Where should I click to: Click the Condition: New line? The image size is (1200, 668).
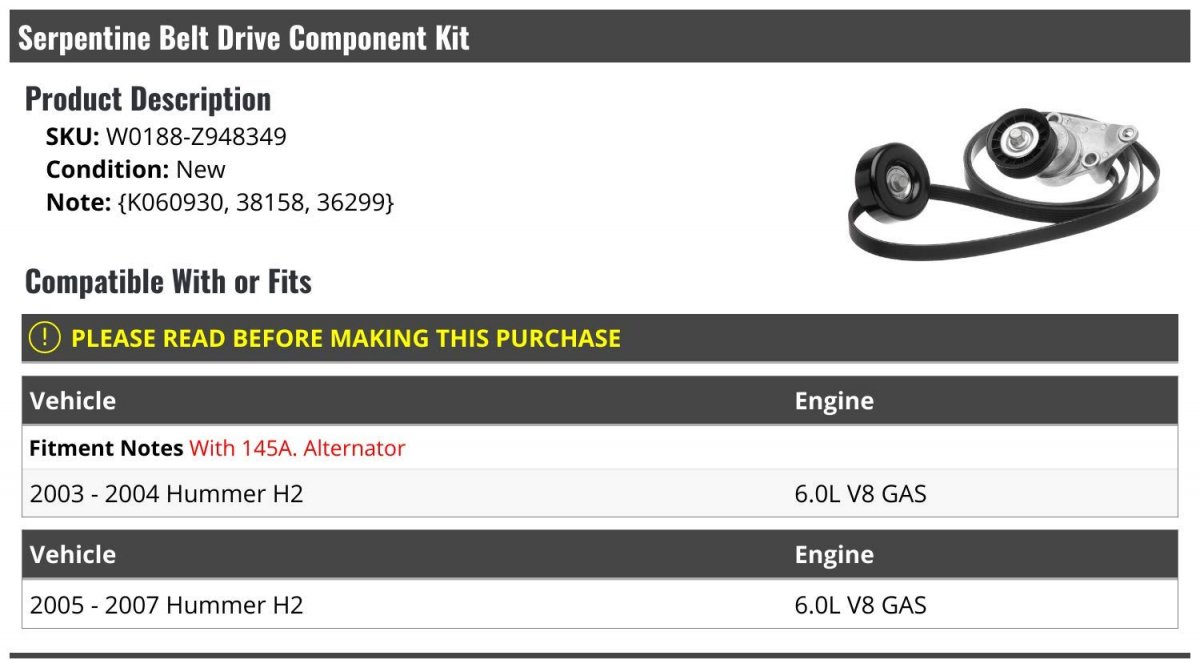(136, 169)
